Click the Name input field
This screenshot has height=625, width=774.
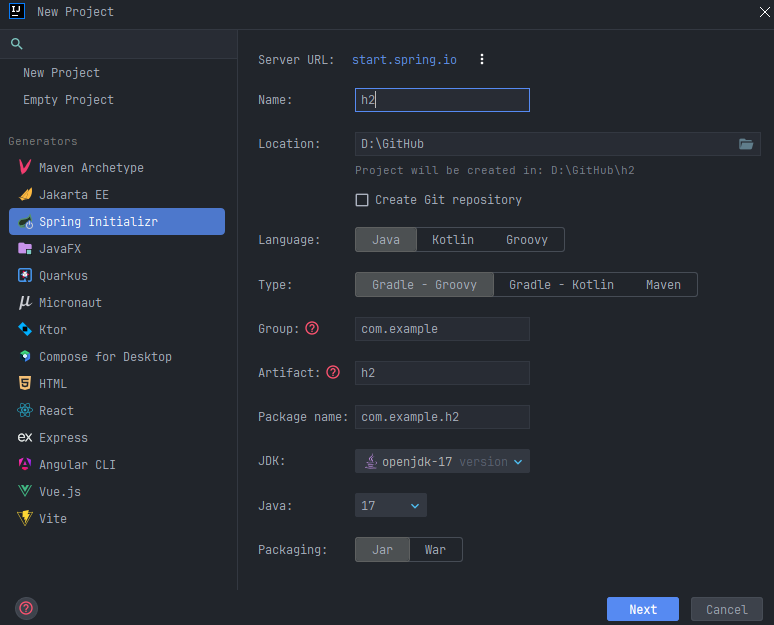(442, 100)
